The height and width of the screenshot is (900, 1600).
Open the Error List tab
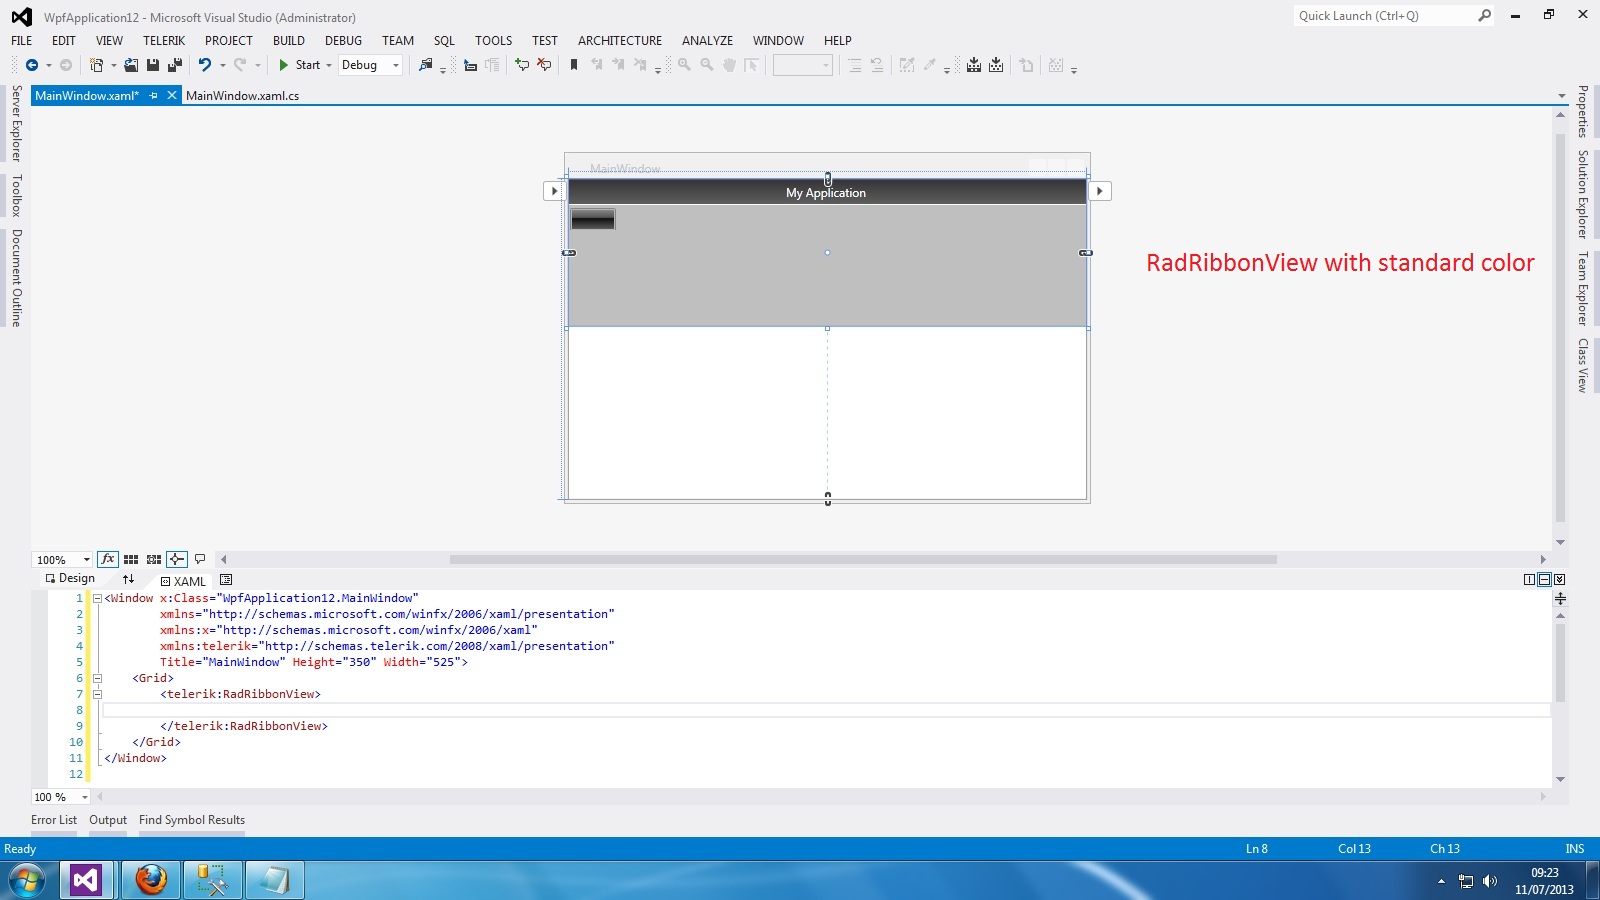click(x=54, y=820)
